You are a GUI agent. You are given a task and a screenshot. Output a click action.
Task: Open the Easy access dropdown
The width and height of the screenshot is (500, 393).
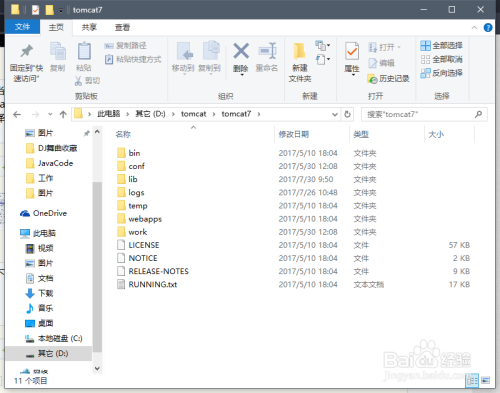[323, 60]
